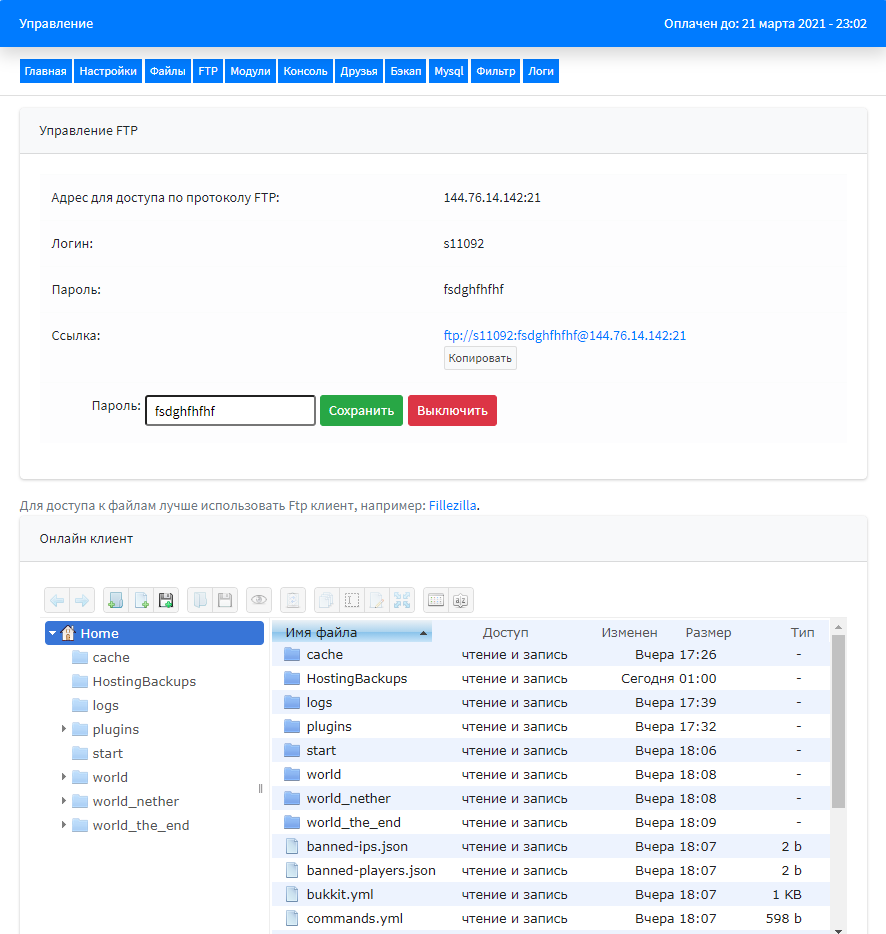Expand the world_the_end folder in the tree
This screenshot has height=934, width=886.
pos(64,825)
